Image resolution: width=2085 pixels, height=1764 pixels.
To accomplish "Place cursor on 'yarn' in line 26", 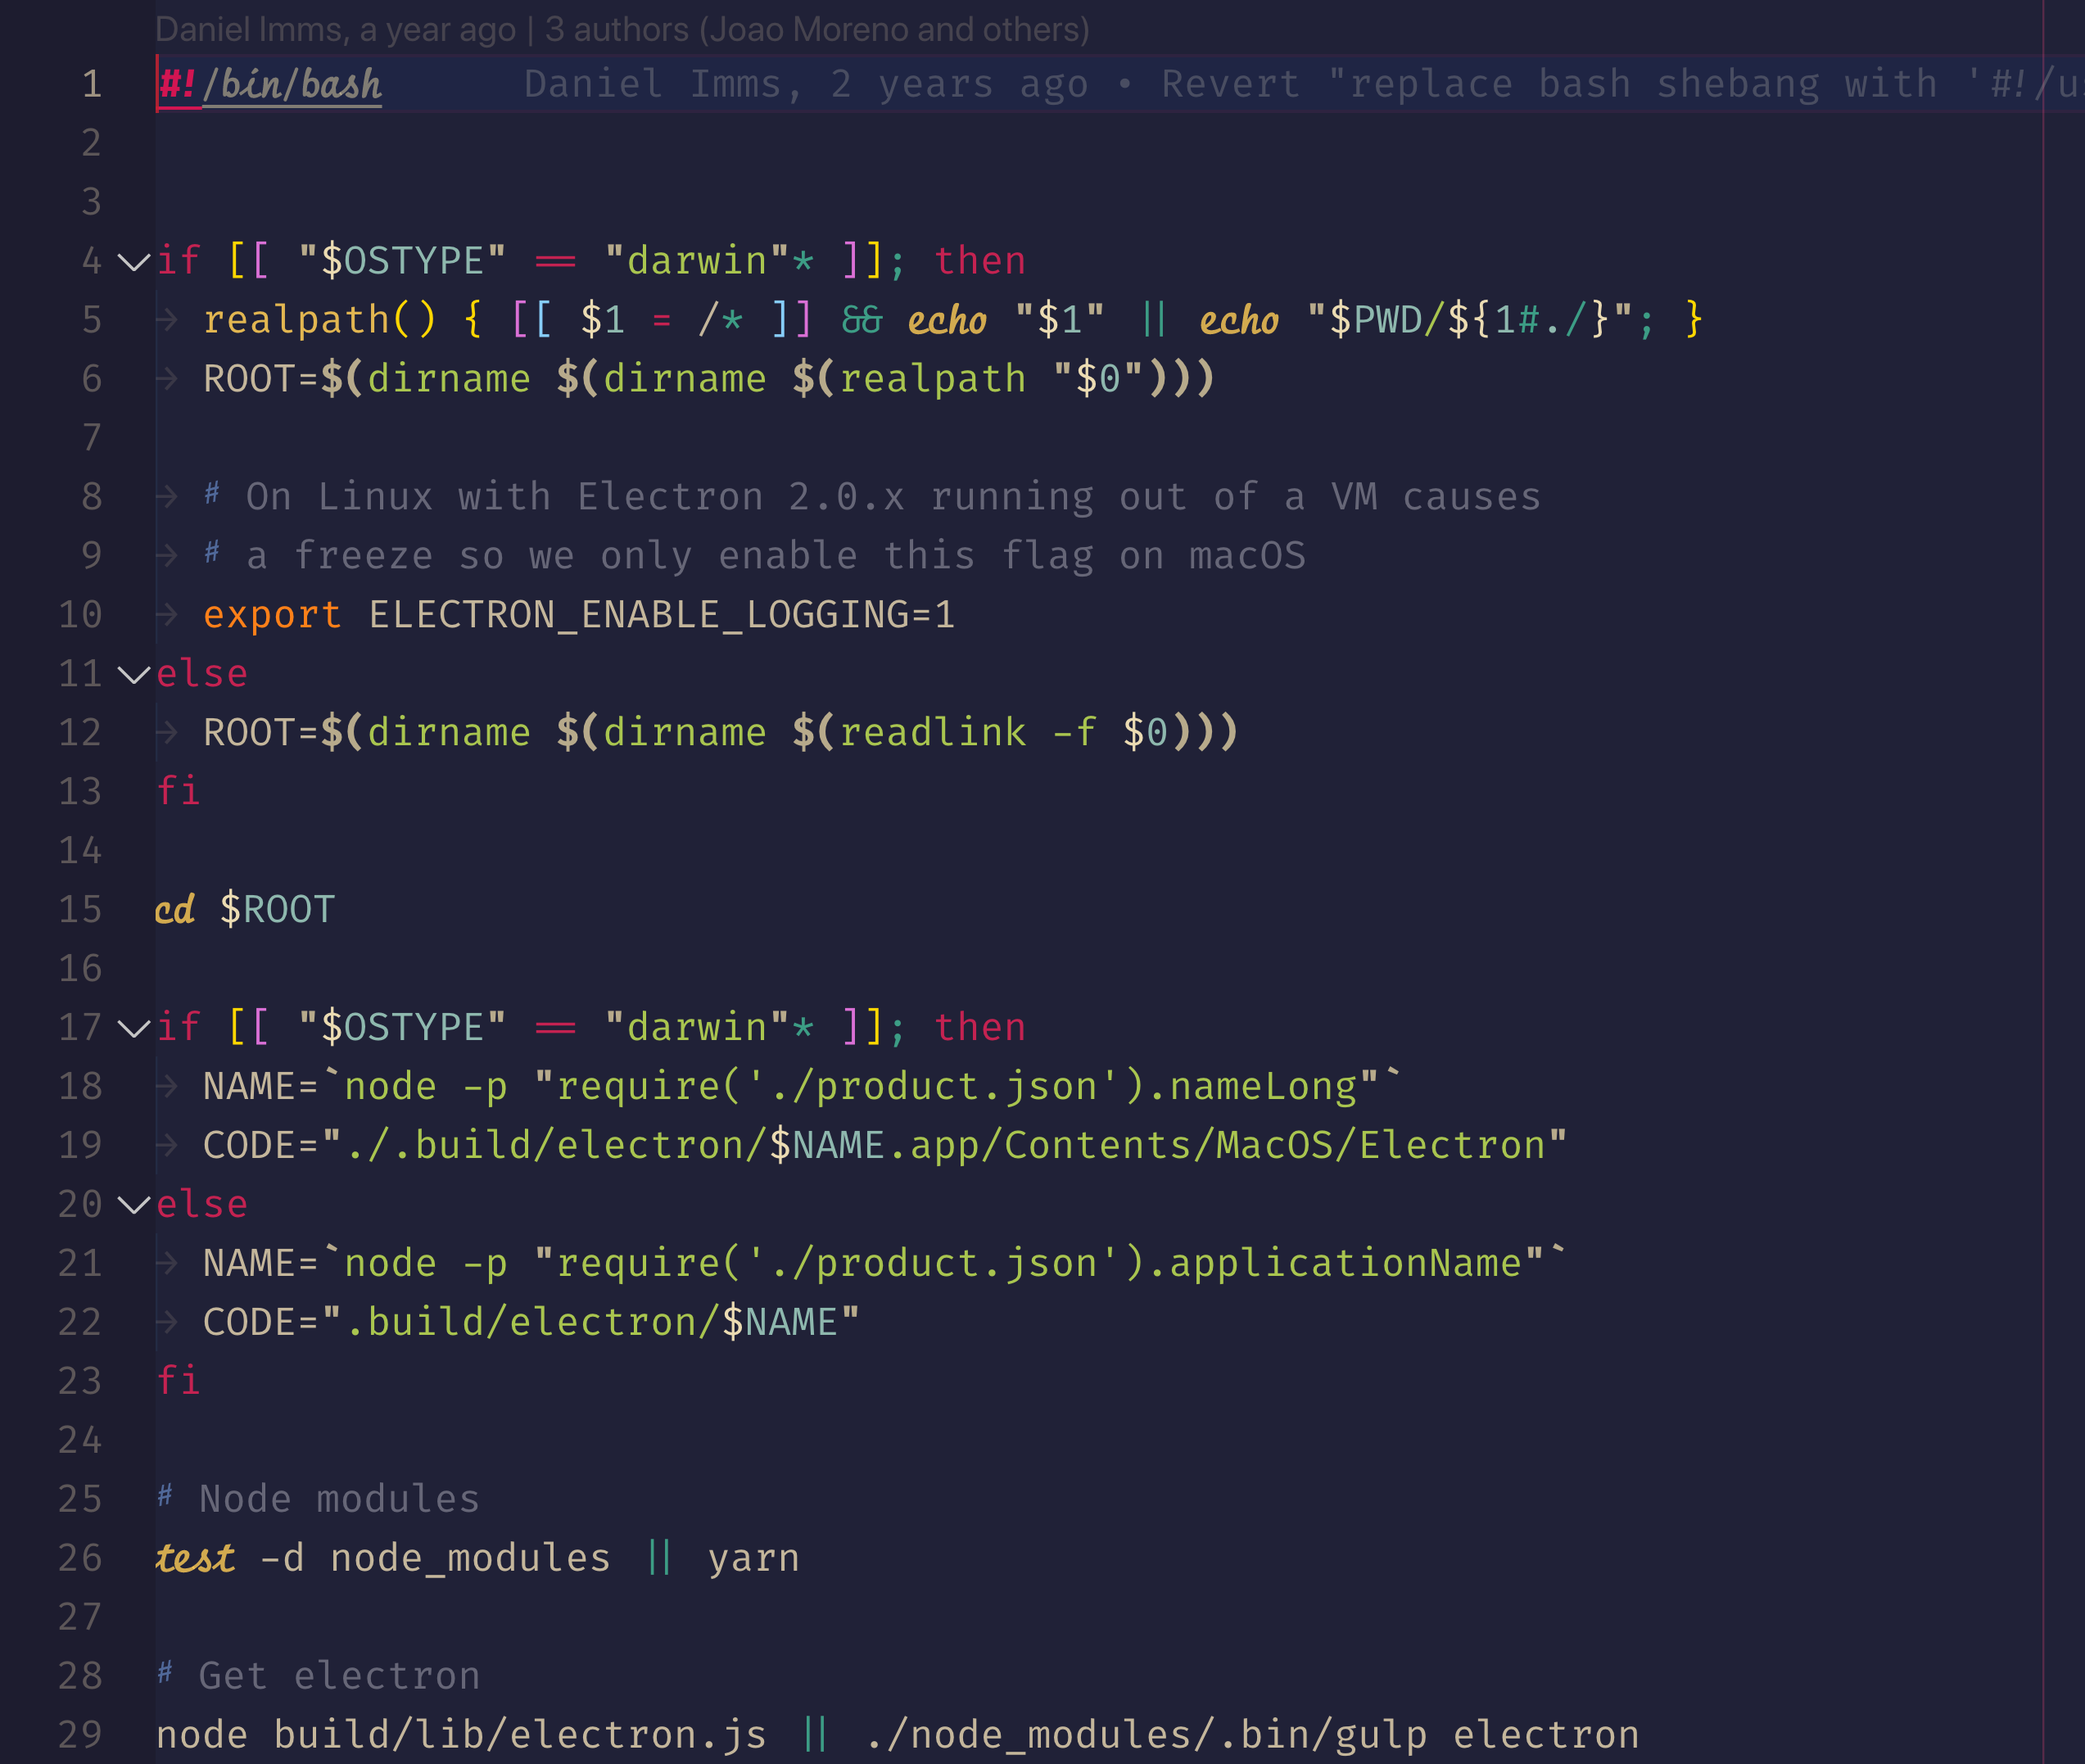I will 754,1558.
